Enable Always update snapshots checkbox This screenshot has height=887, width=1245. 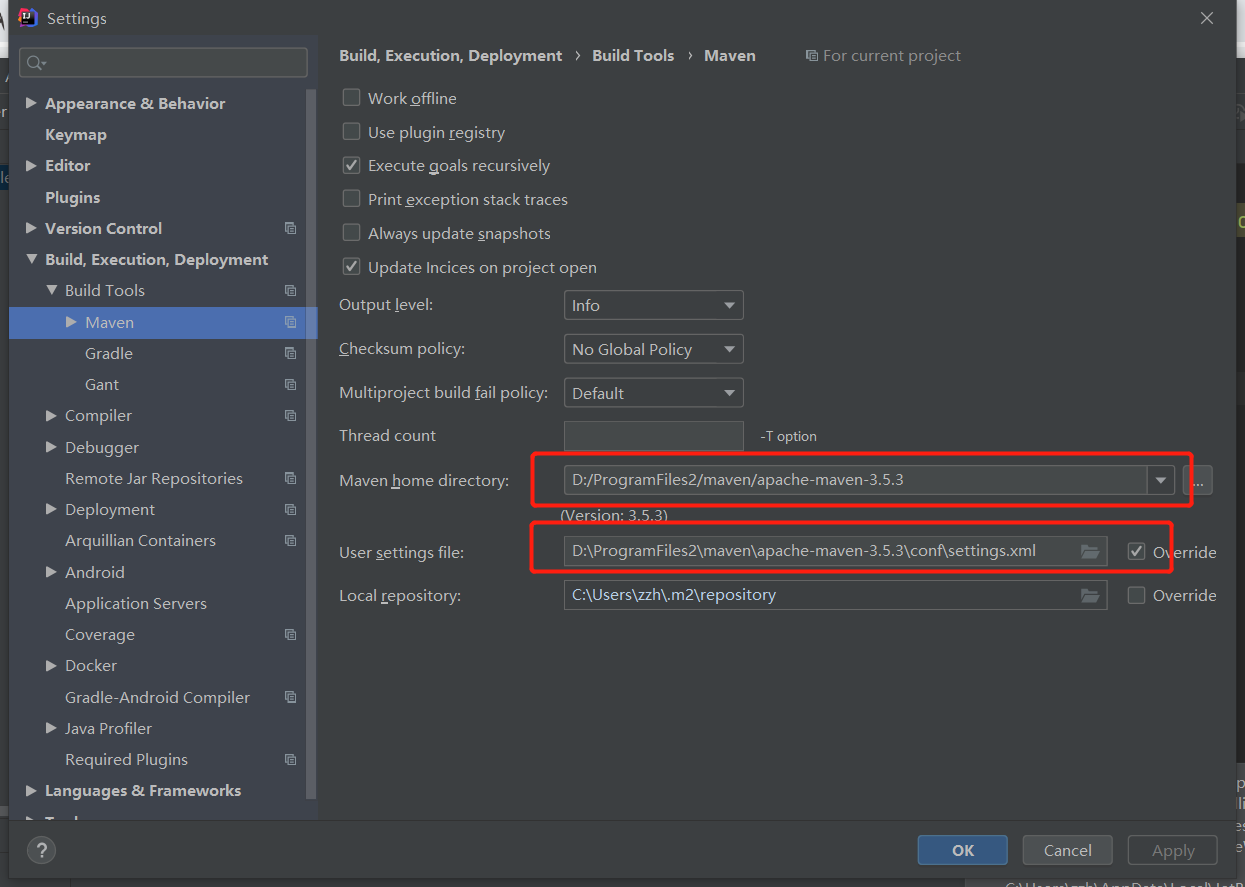(351, 233)
